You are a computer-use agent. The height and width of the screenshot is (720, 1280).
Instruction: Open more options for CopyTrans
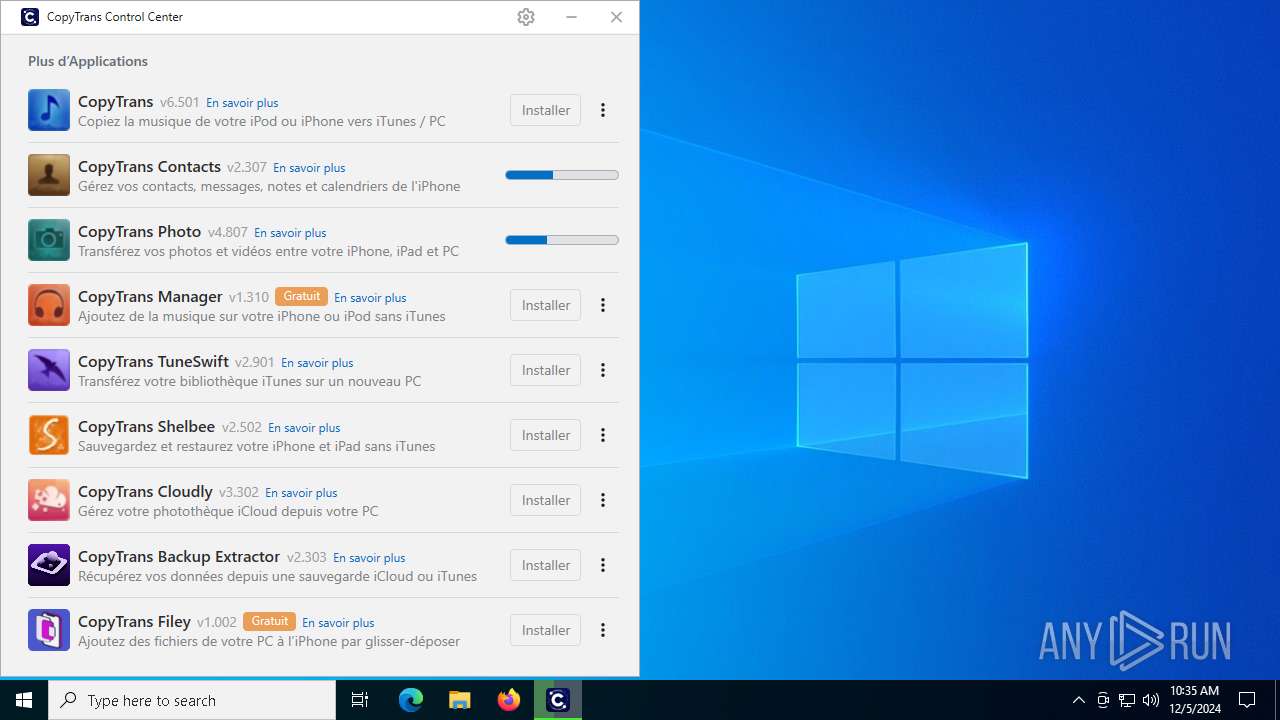603,110
